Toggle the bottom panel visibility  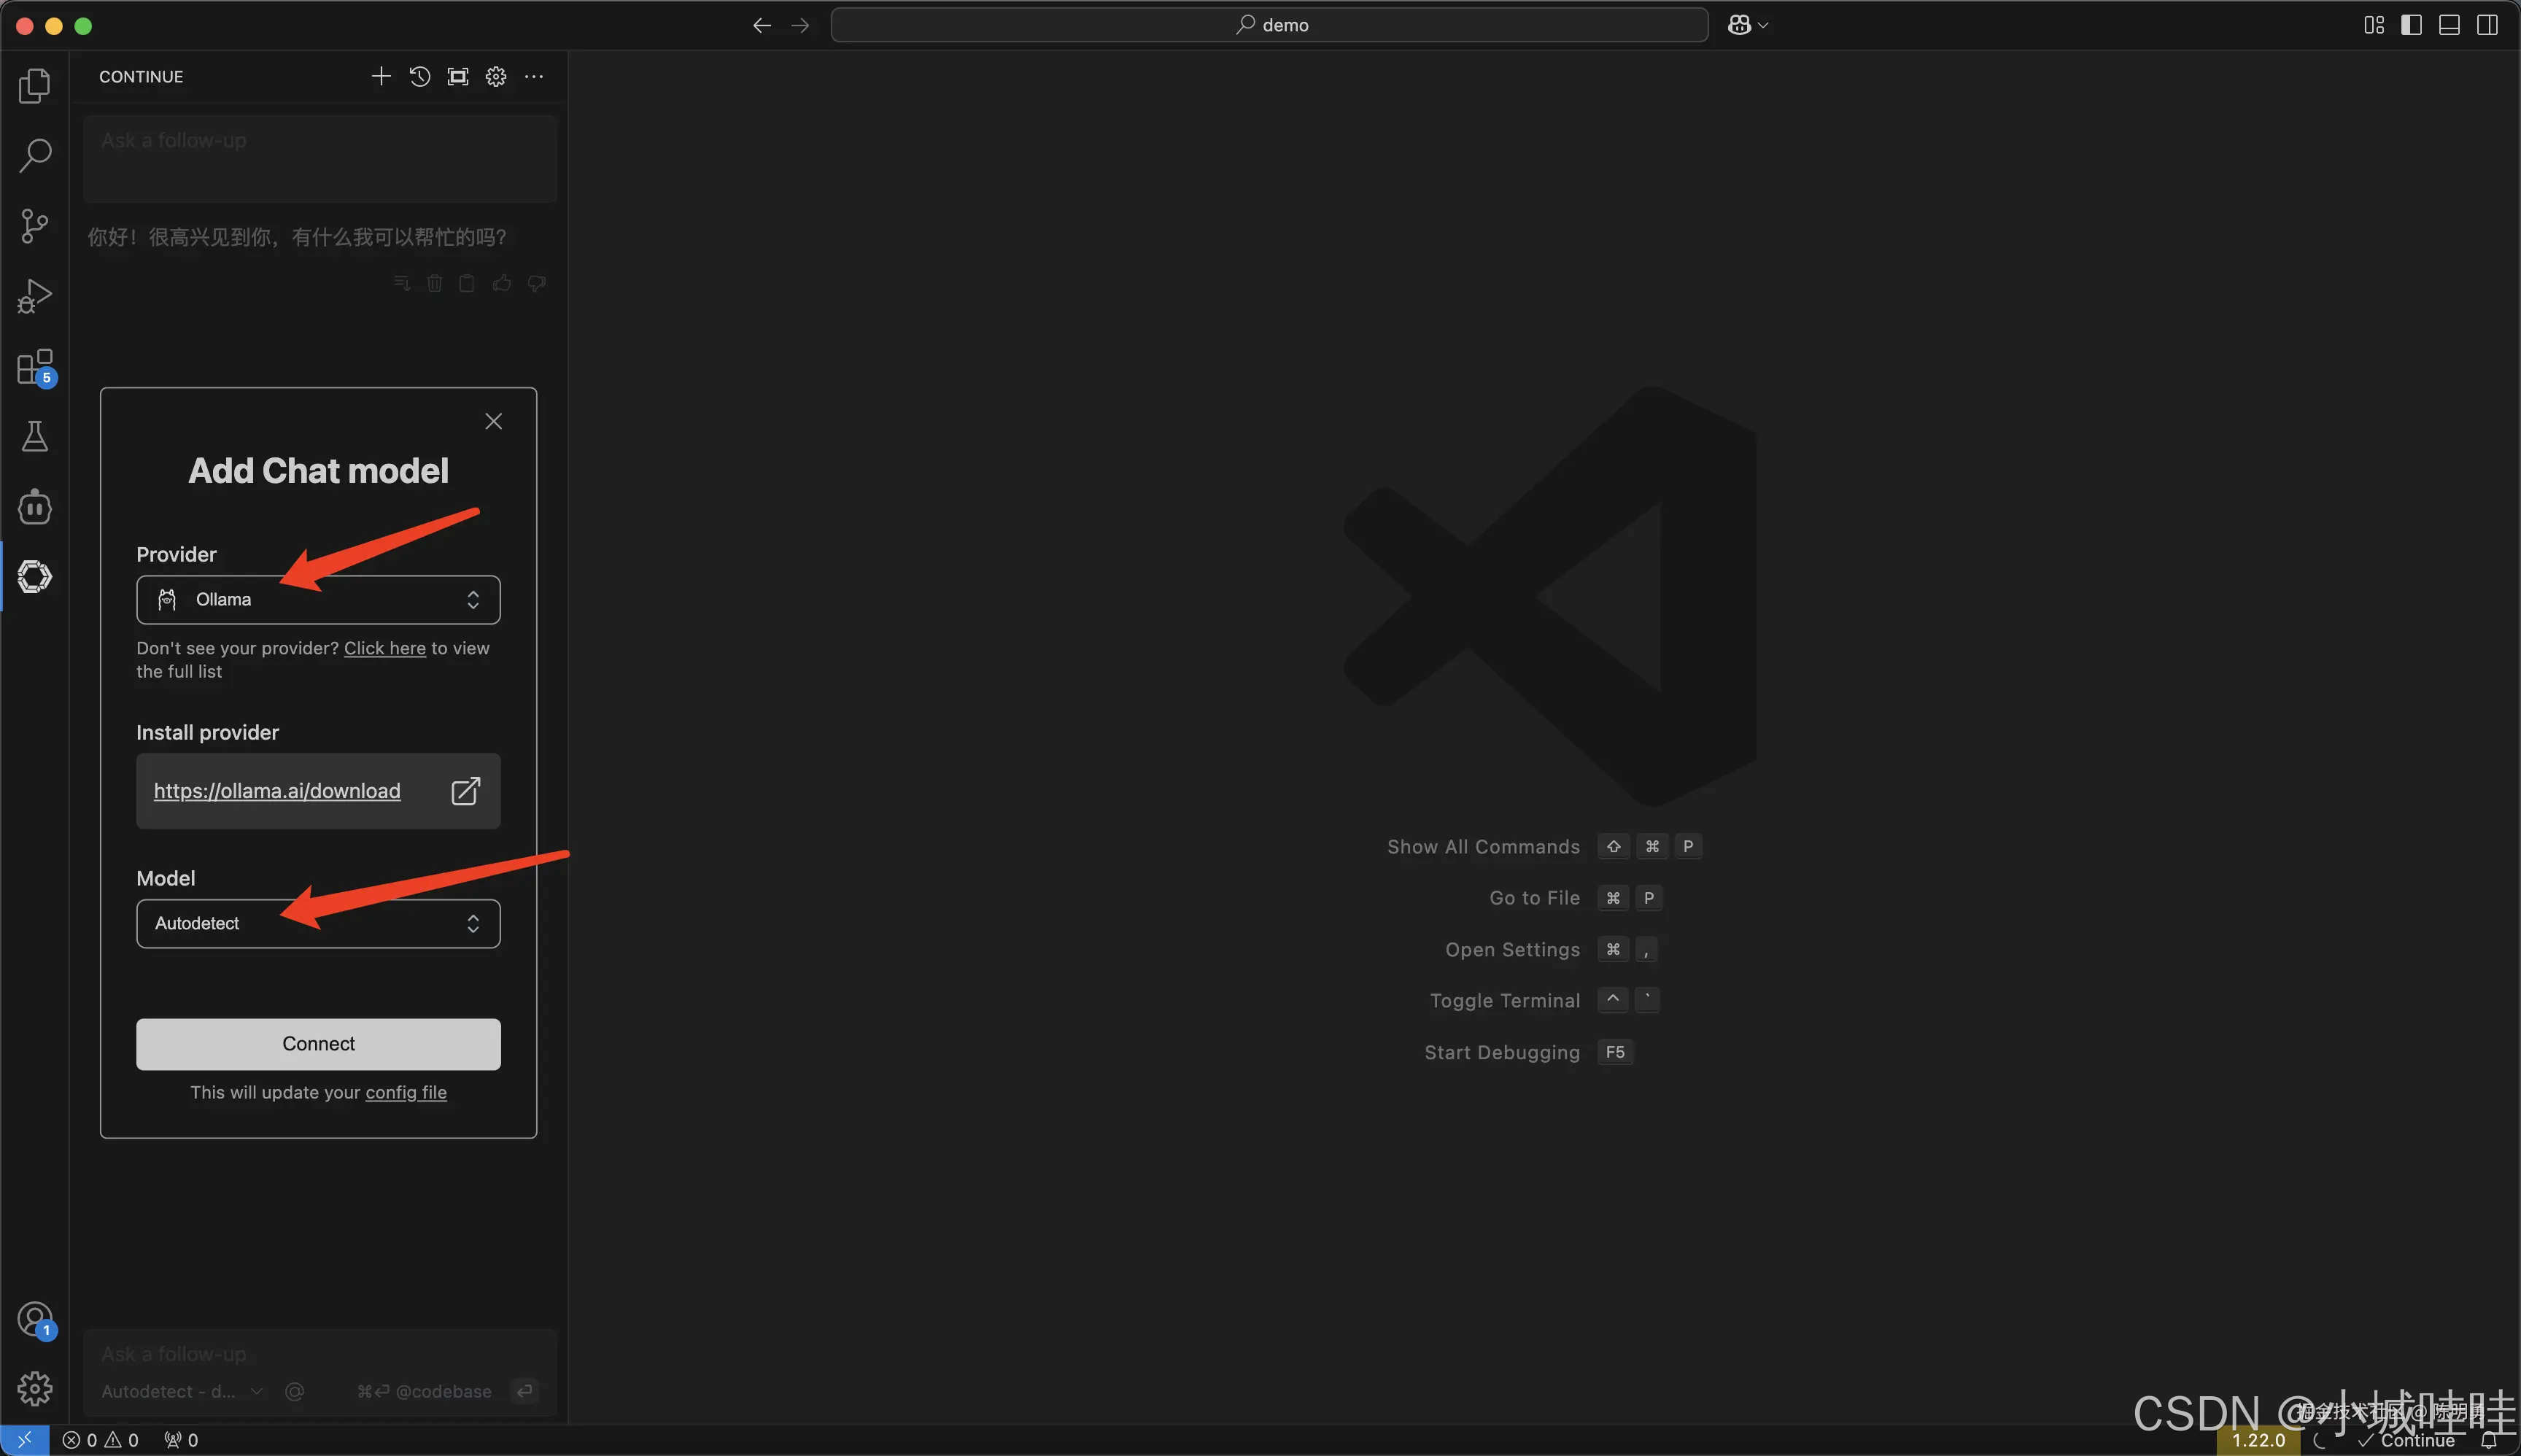coord(2449,25)
